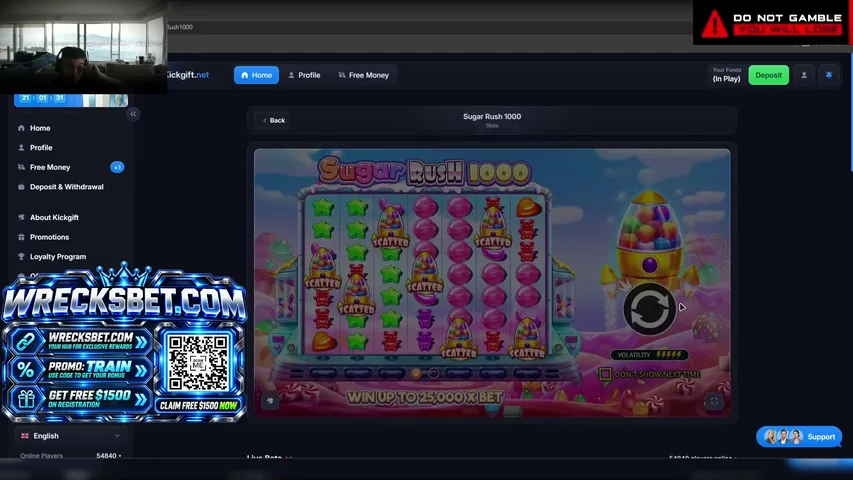Click the Profile sidebar person icon
This screenshot has height=480, width=853.
tap(21, 147)
